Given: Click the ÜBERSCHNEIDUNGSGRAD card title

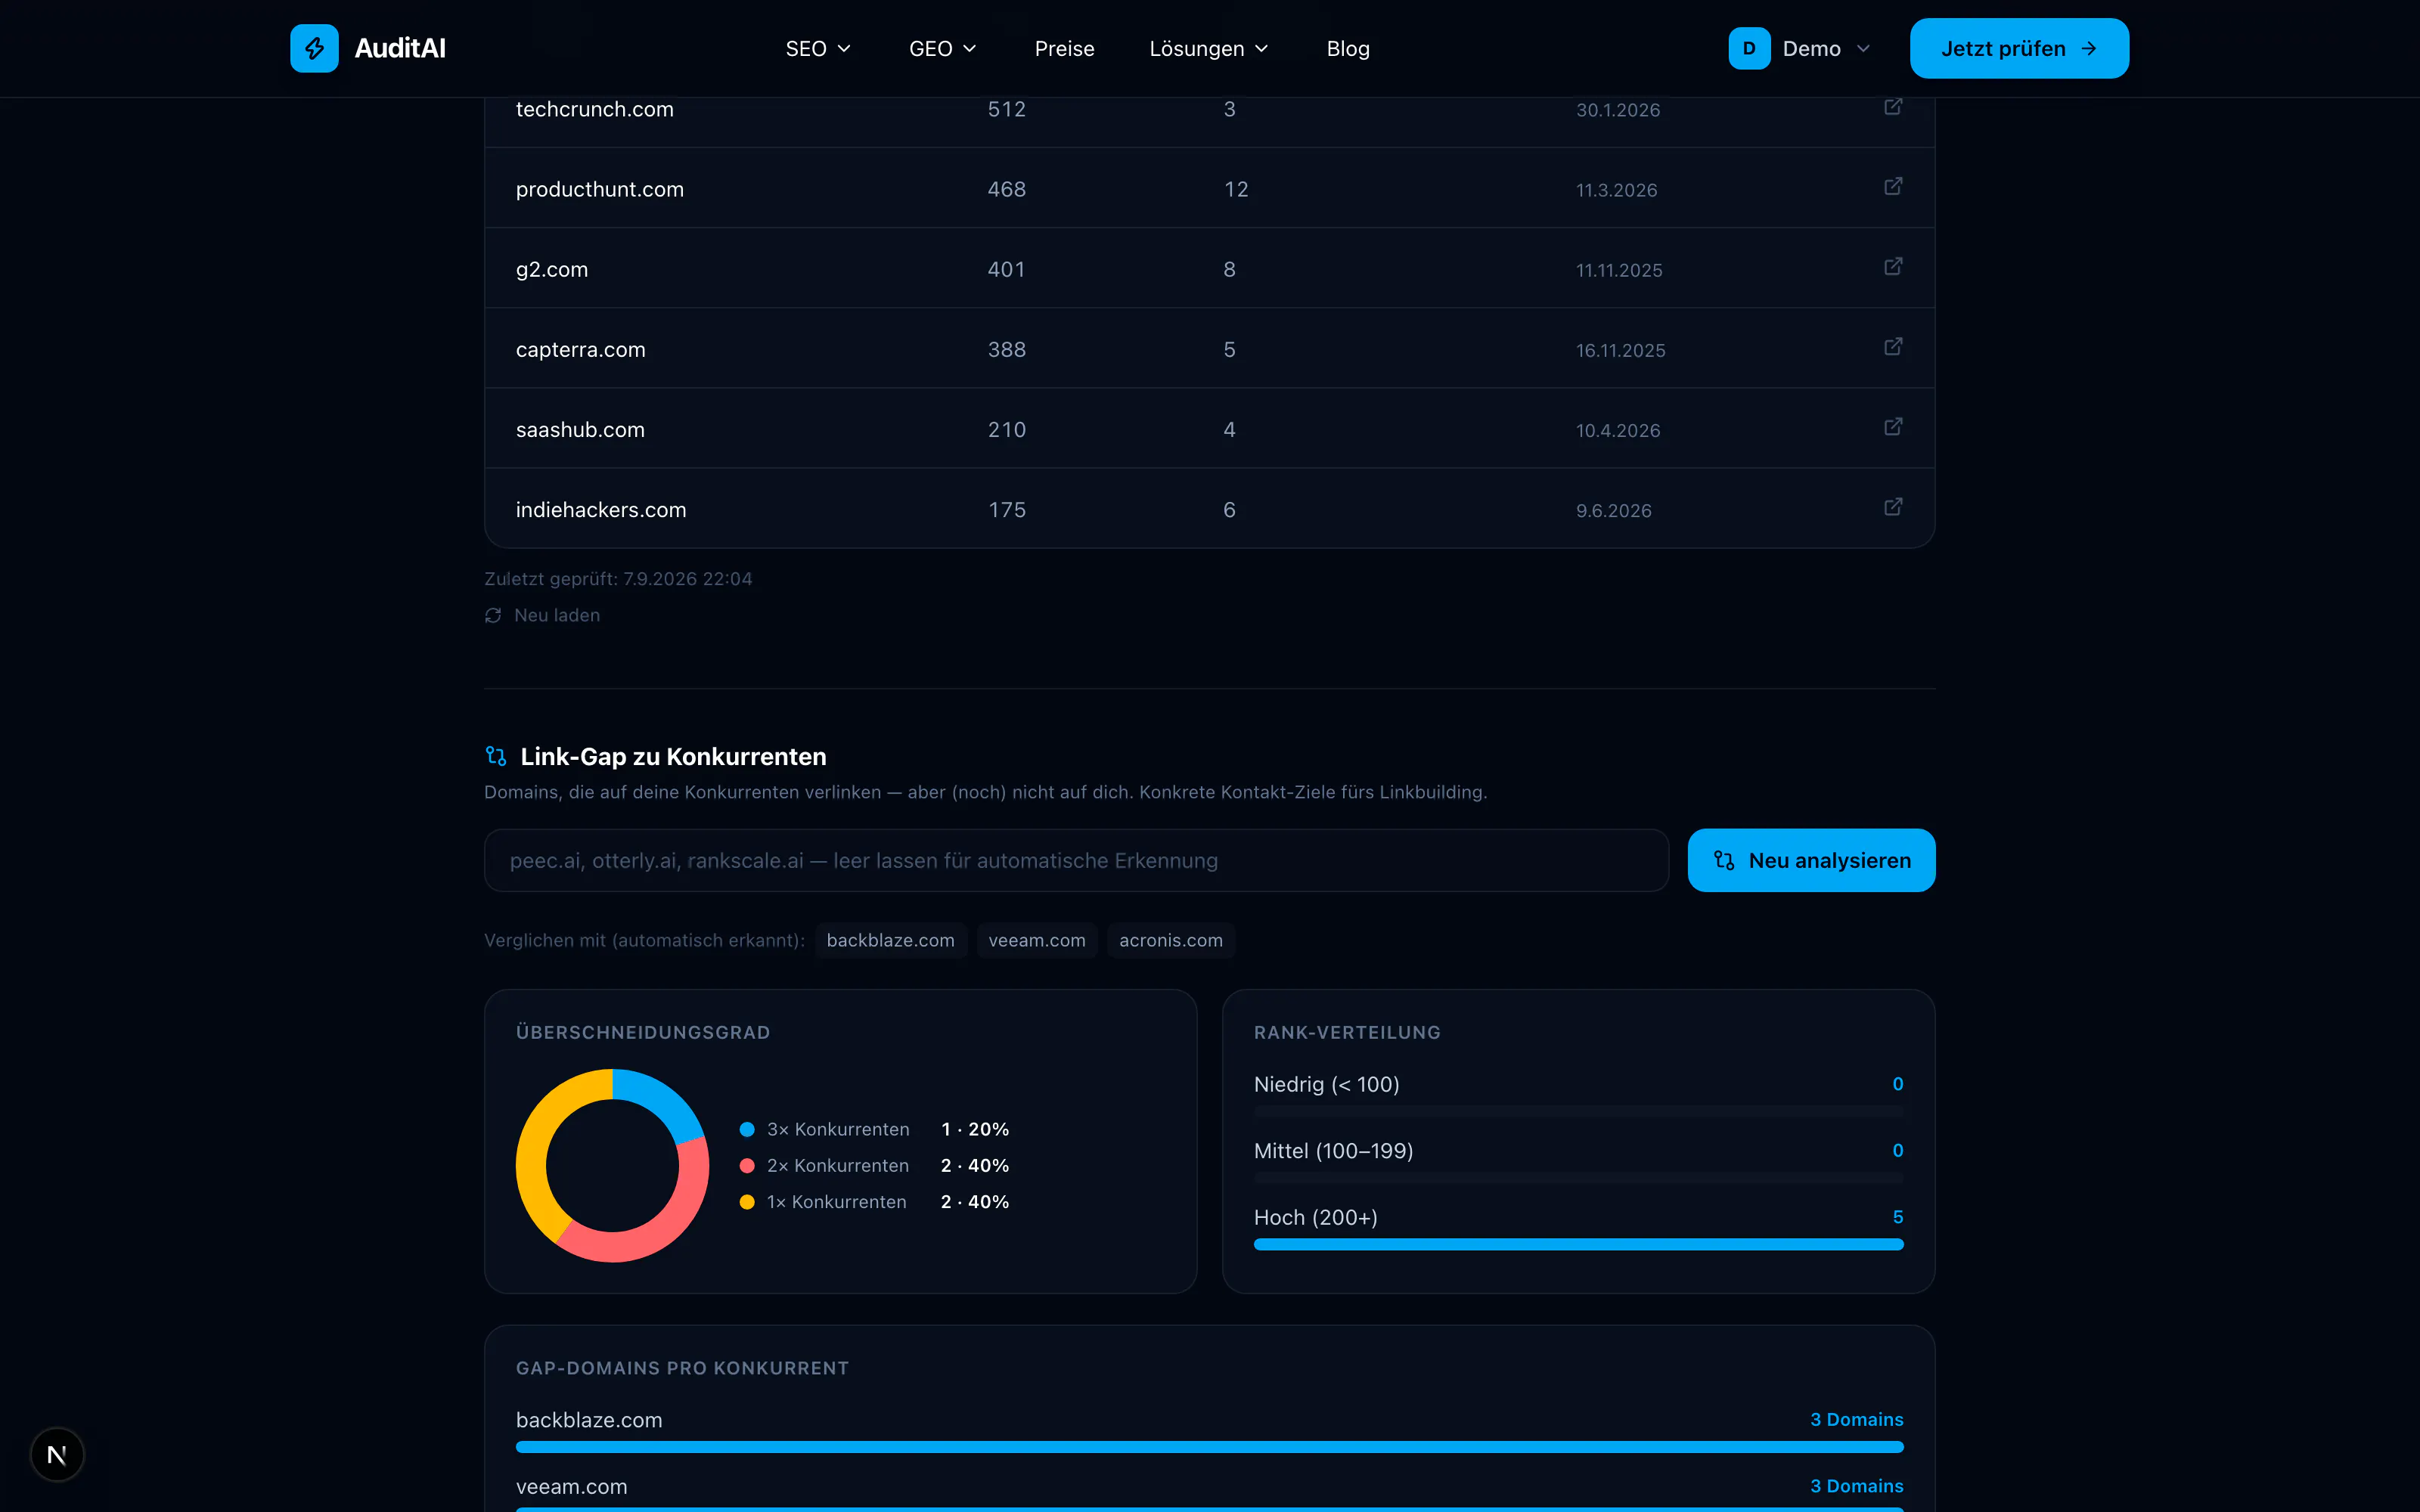Looking at the screenshot, I should click(643, 1032).
